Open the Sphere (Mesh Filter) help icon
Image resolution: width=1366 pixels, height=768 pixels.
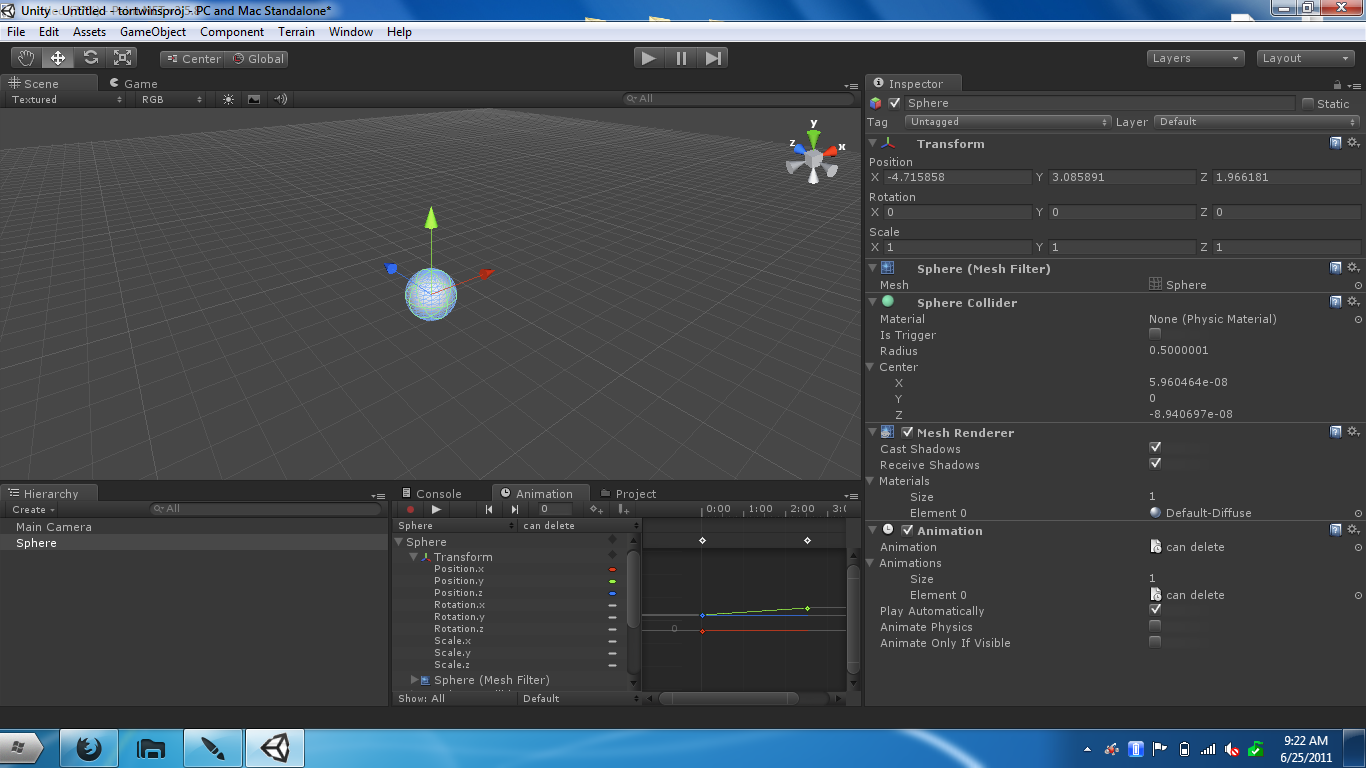(x=1336, y=268)
